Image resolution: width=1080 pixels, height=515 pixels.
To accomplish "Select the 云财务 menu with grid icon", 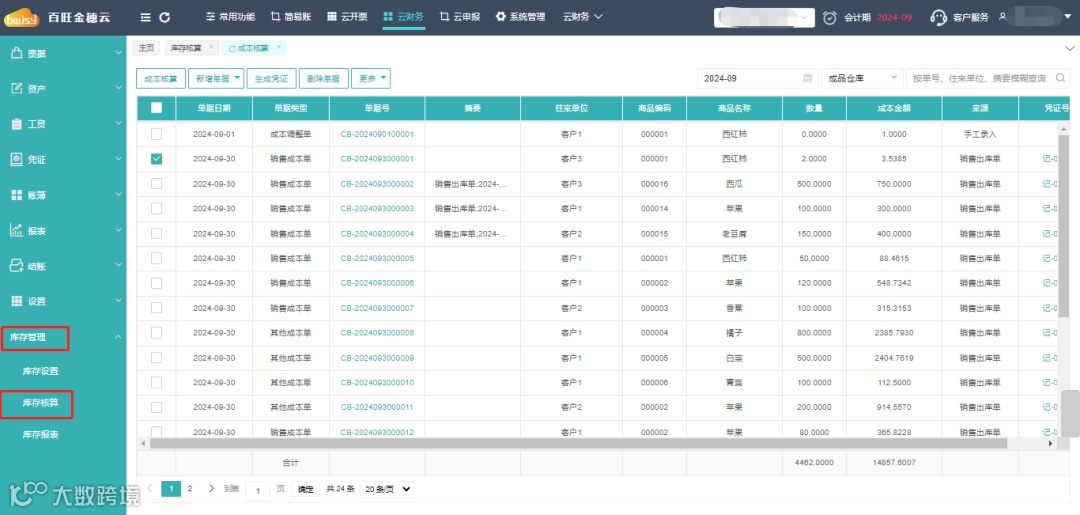I will 404,17.
